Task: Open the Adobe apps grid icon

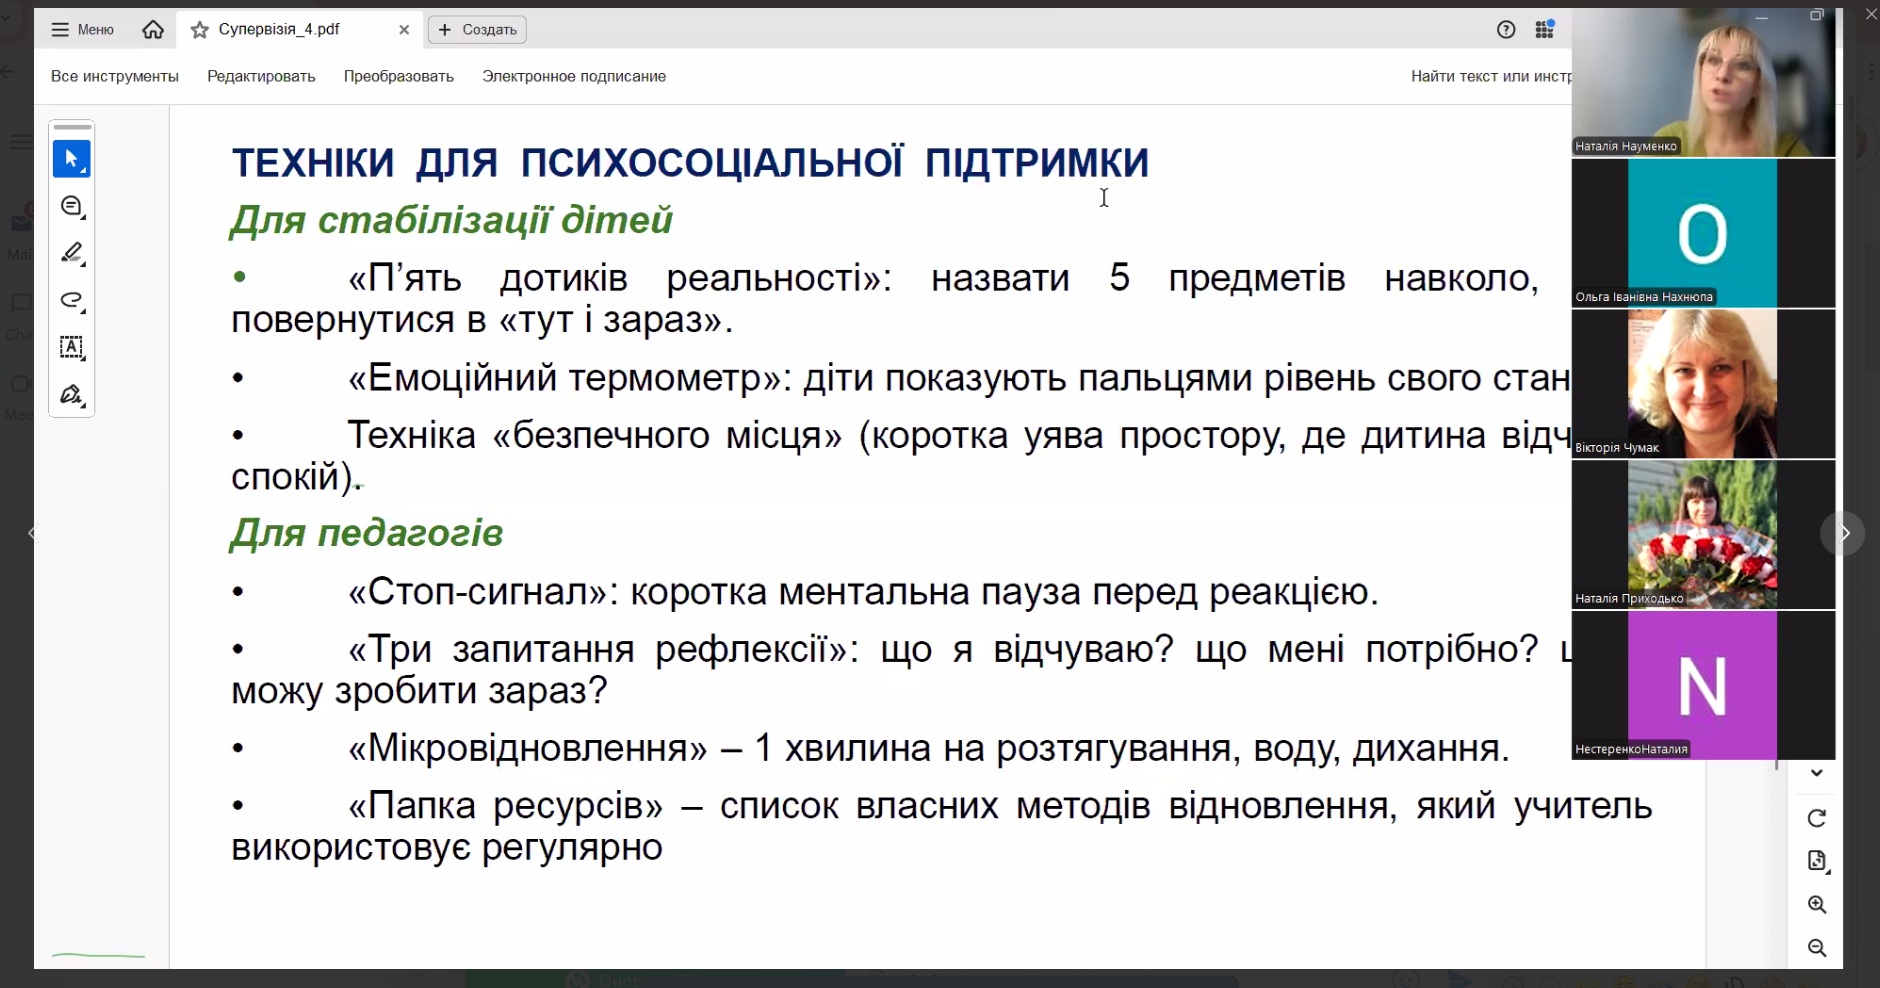Action: click(x=1545, y=30)
